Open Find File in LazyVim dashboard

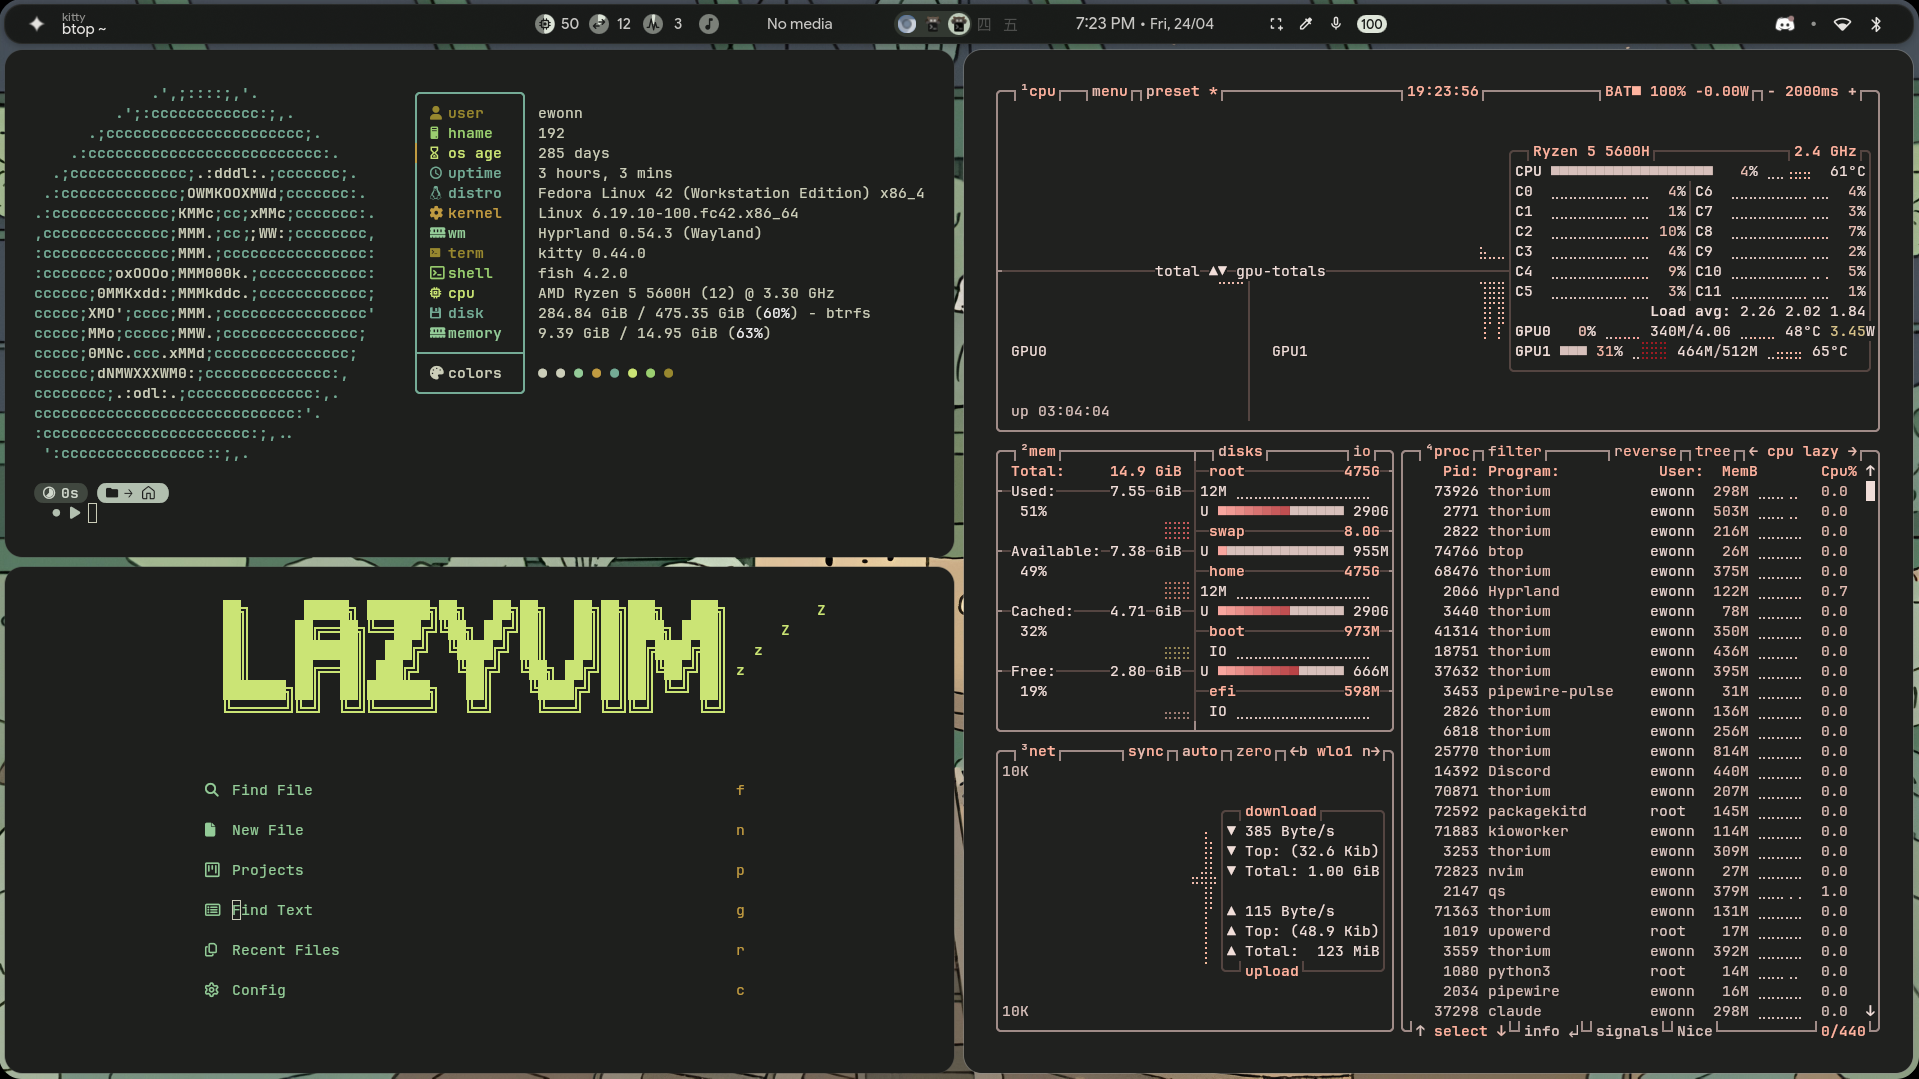tap(475, 790)
